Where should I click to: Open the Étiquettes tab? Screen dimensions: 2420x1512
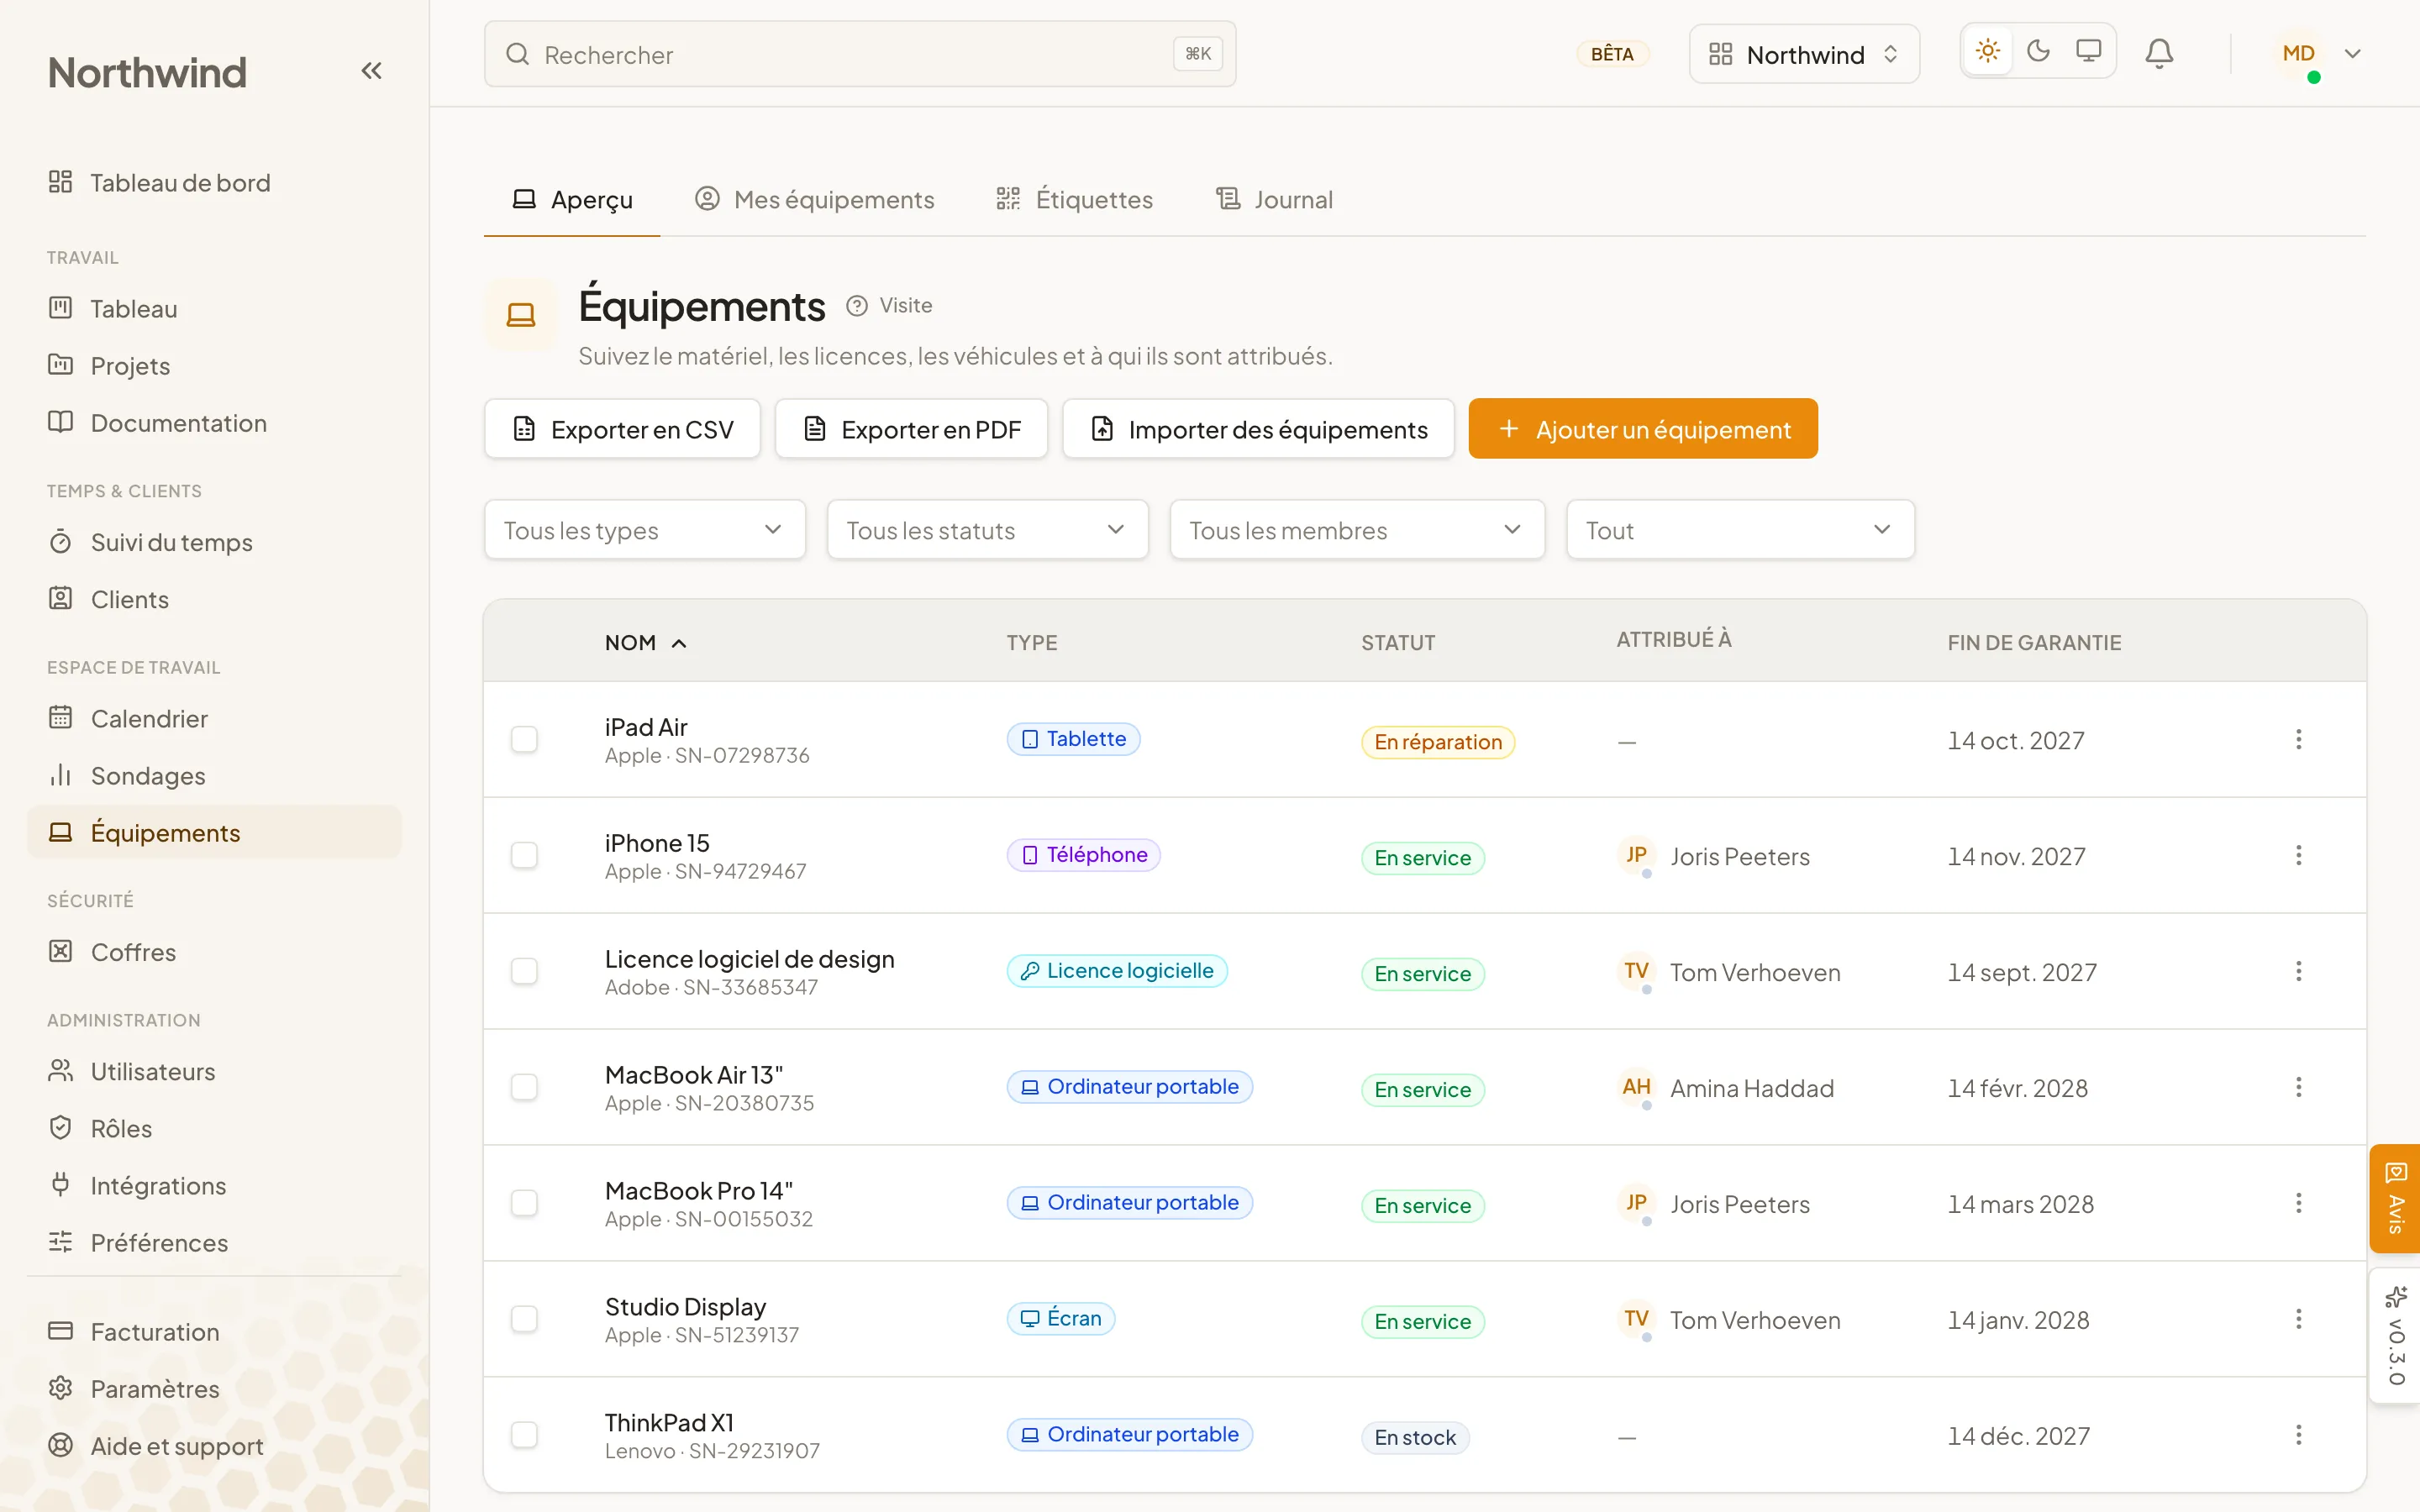coord(1074,199)
